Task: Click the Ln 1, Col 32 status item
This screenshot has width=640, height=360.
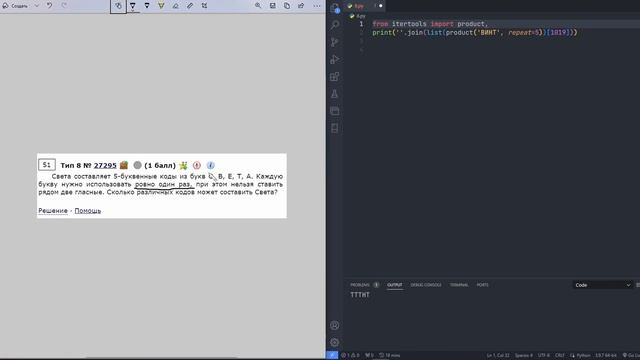Action: click(x=498, y=356)
